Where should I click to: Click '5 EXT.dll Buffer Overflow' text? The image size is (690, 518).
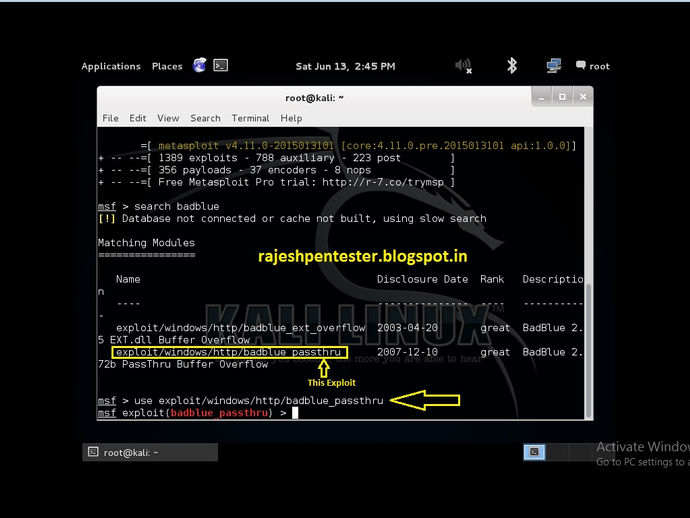coord(174,340)
